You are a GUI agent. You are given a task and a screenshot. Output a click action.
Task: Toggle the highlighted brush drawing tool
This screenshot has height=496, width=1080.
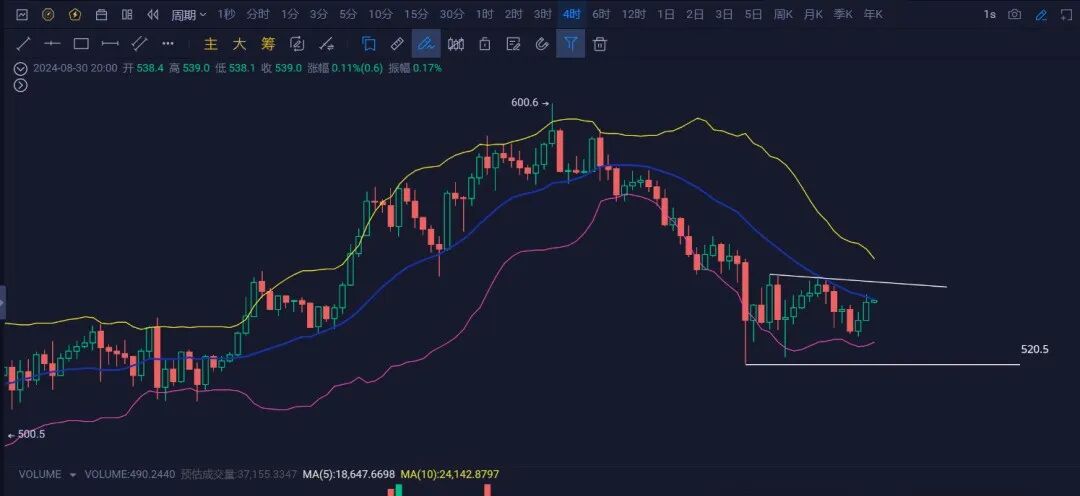(x=426, y=43)
